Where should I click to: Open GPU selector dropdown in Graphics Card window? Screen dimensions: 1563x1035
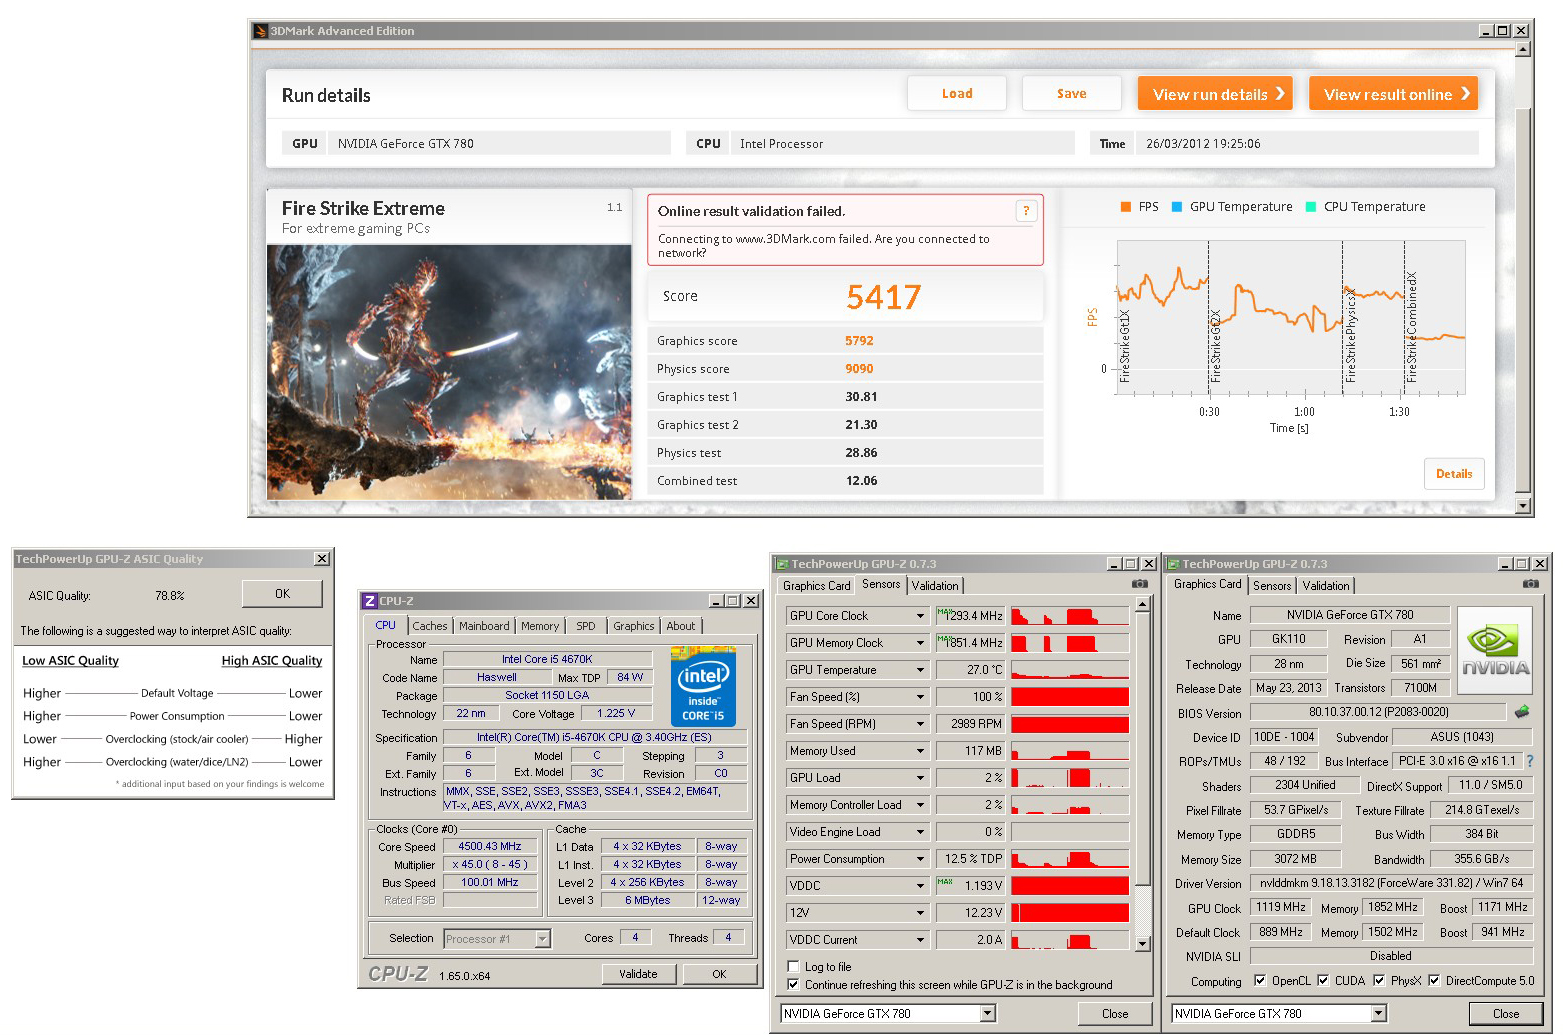tap(1379, 1014)
